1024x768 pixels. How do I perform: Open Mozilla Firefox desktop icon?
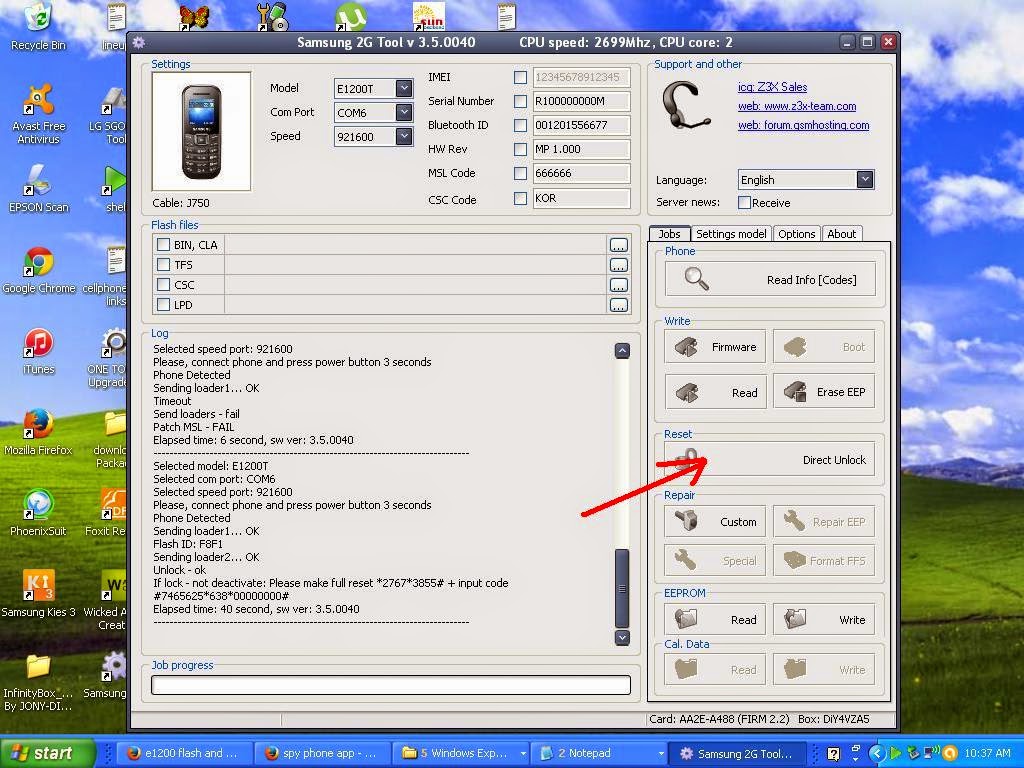(x=39, y=432)
